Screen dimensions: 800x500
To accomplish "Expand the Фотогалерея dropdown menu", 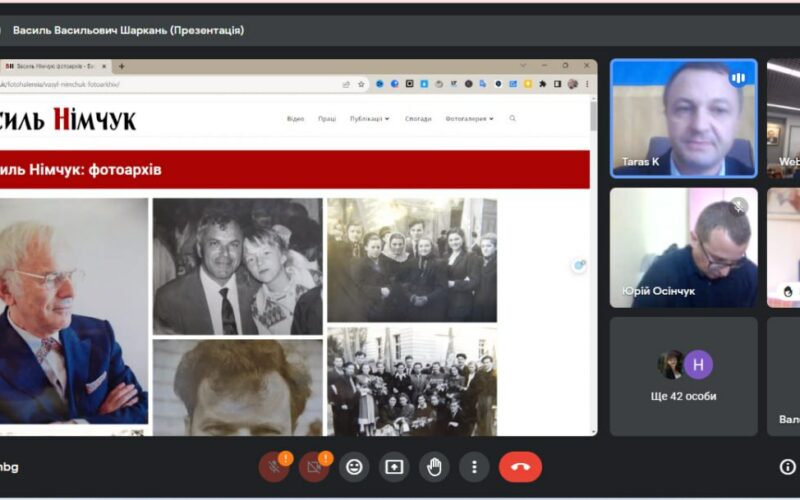I will tap(469, 119).
